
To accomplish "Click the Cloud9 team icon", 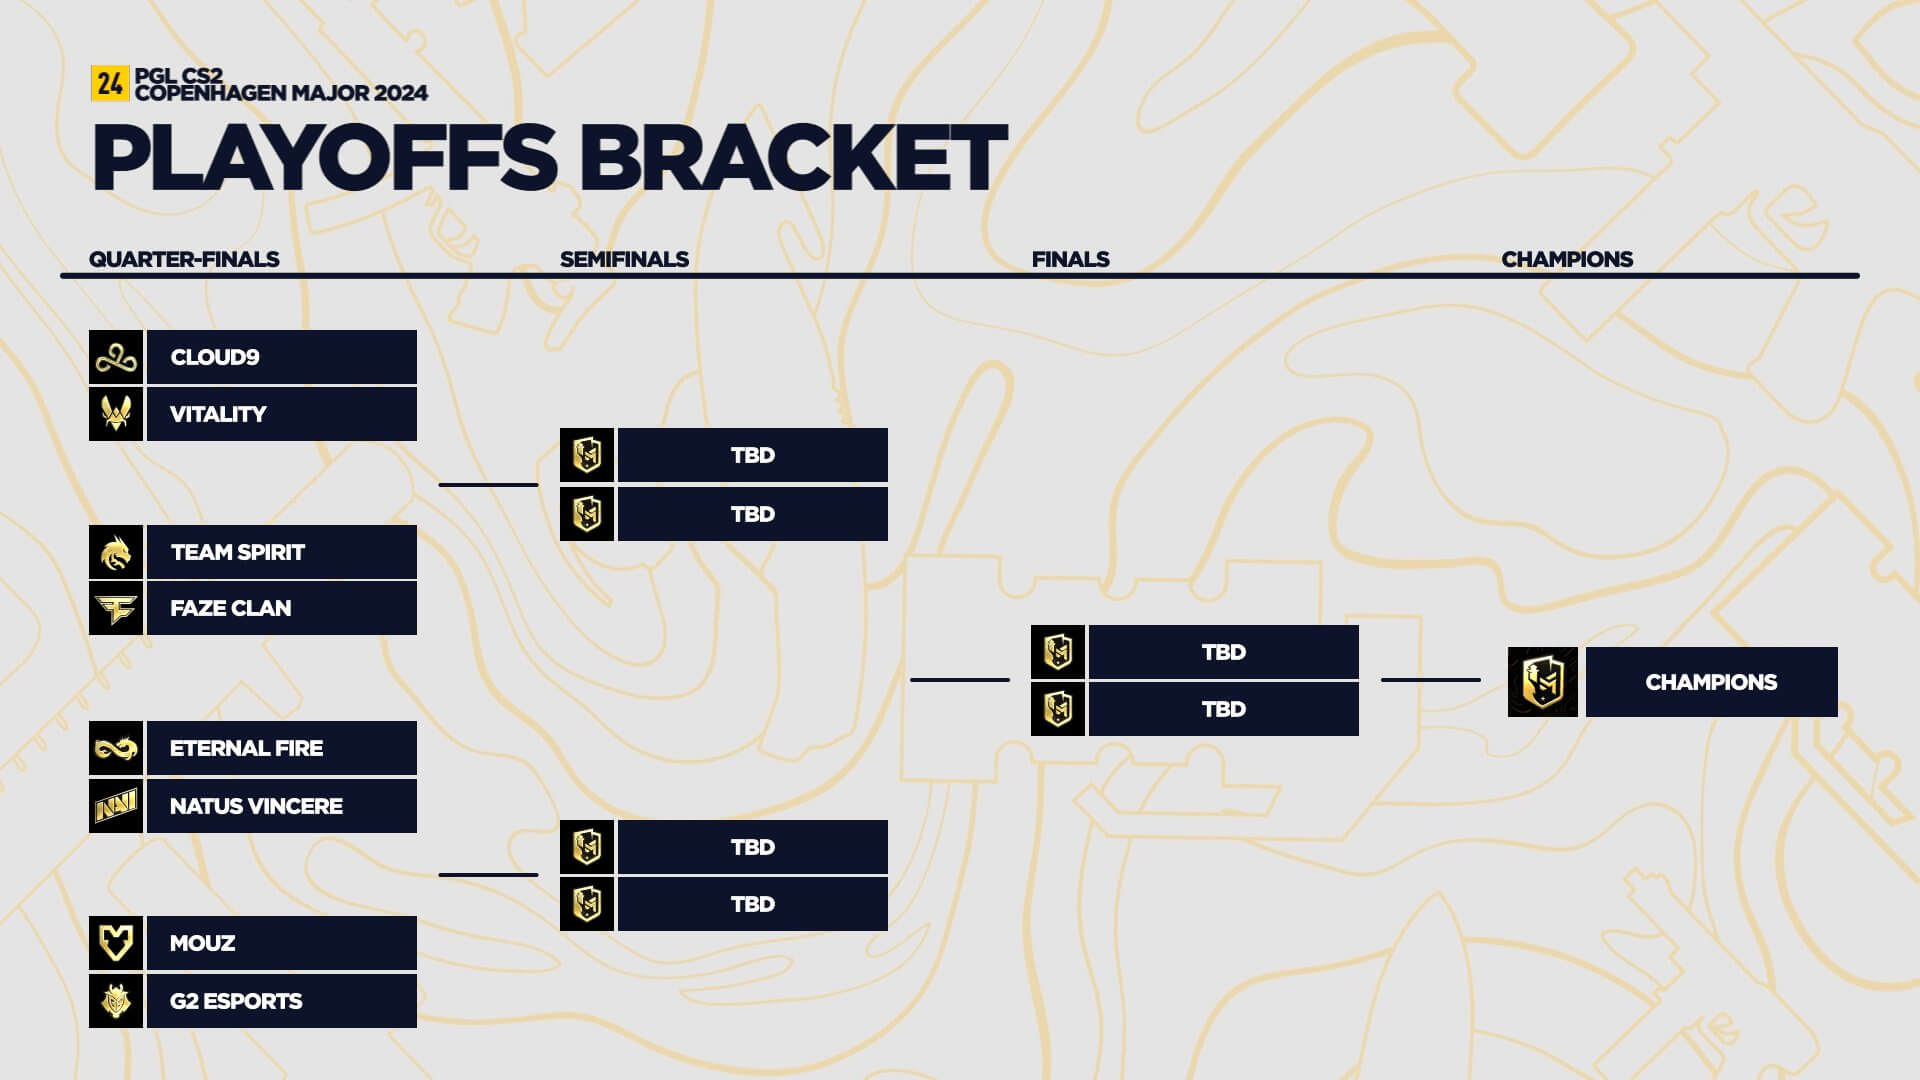I will (x=115, y=356).
